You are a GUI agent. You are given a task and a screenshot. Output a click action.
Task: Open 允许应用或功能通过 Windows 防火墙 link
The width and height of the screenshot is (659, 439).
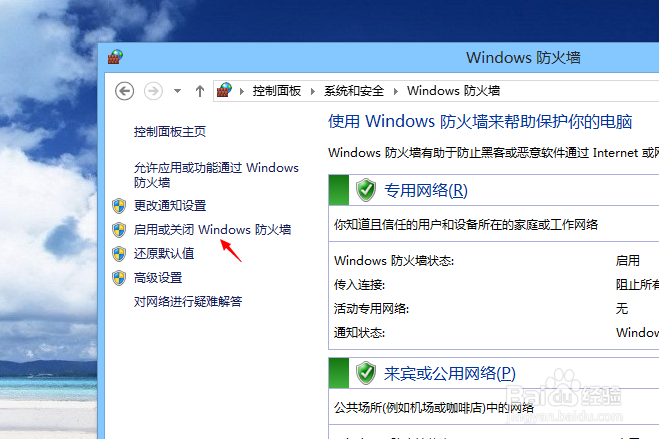coord(216,175)
